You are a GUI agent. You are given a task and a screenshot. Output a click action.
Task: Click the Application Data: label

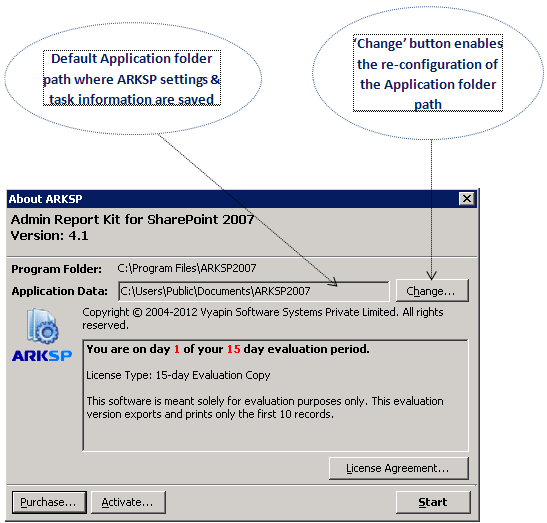[60, 291]
